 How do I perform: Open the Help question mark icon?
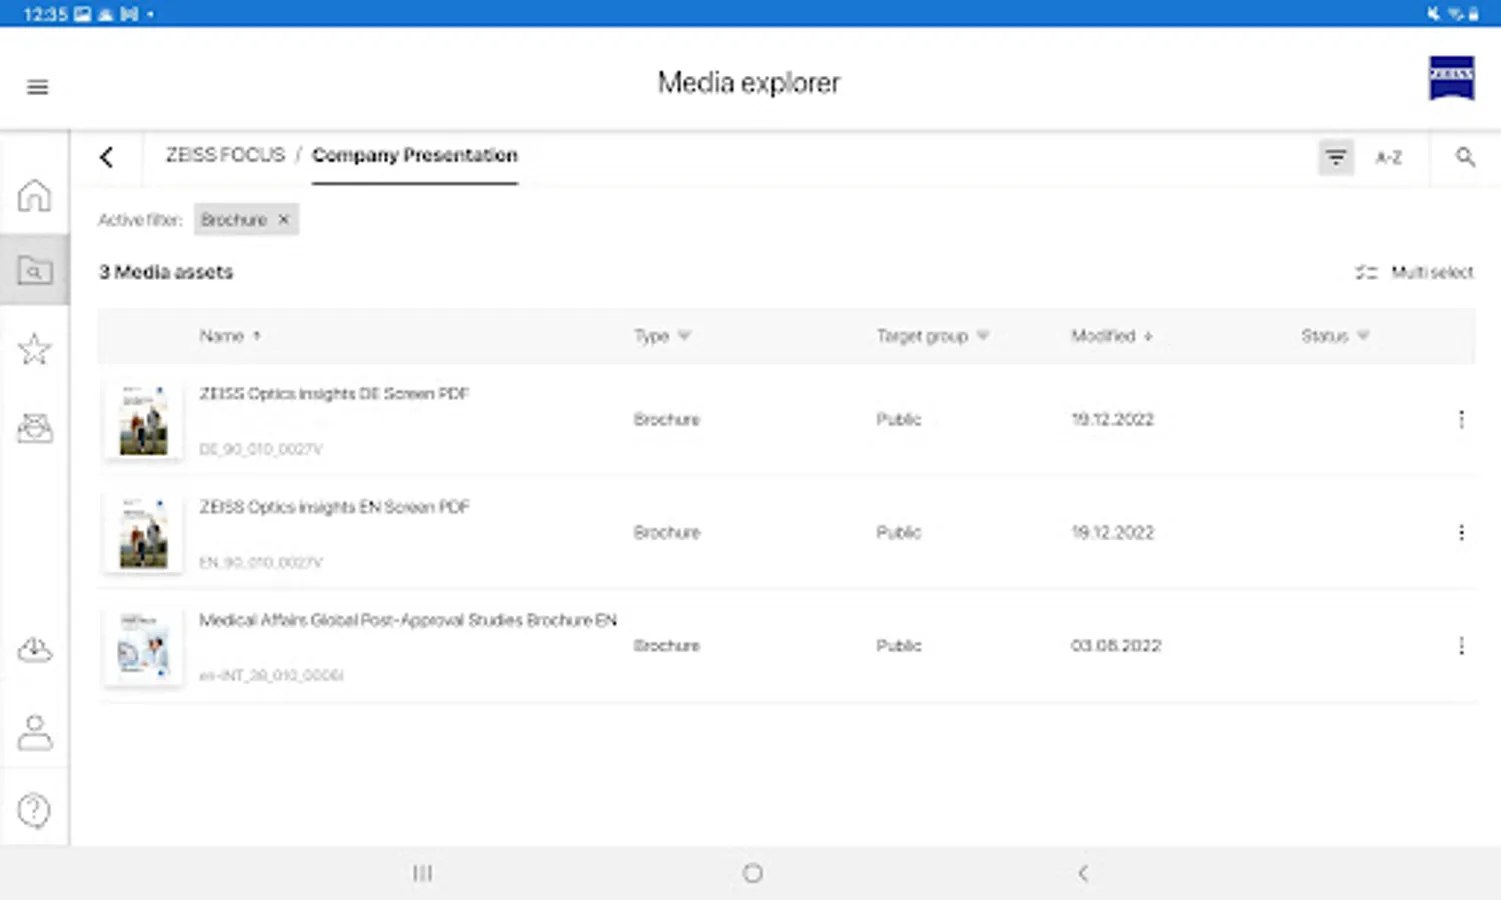pyautogui.click(x=34, y=810)
